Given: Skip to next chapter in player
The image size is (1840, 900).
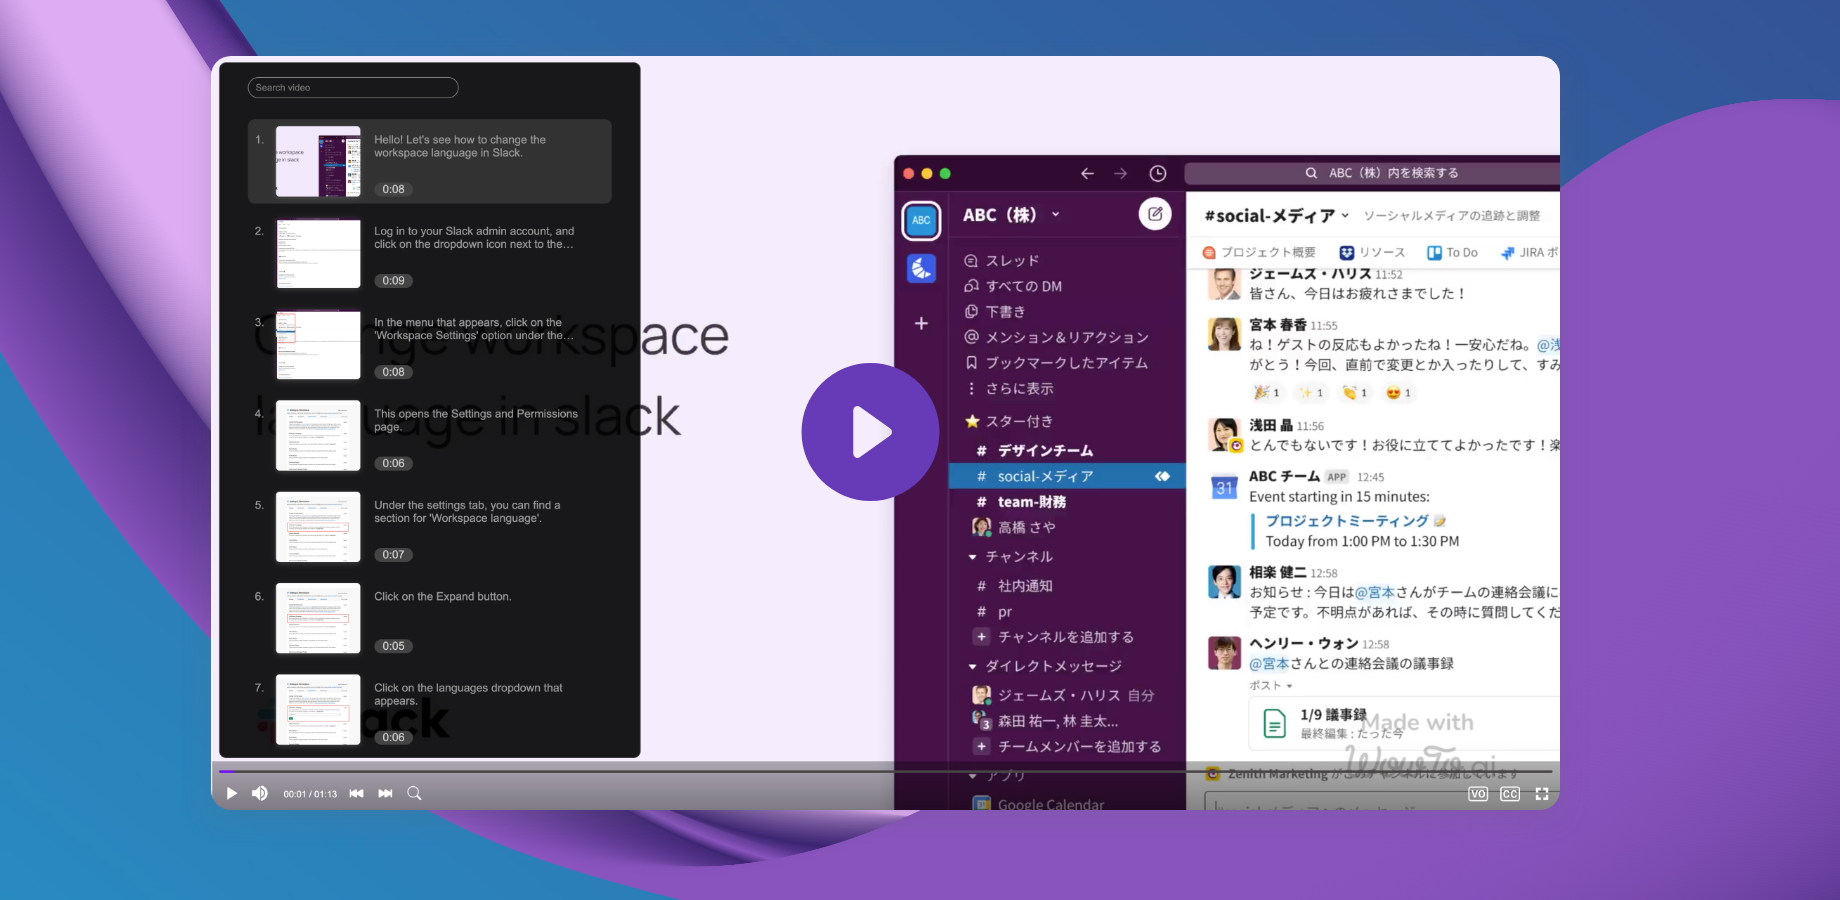Looking at the screenshot, I should click(385, 793).
